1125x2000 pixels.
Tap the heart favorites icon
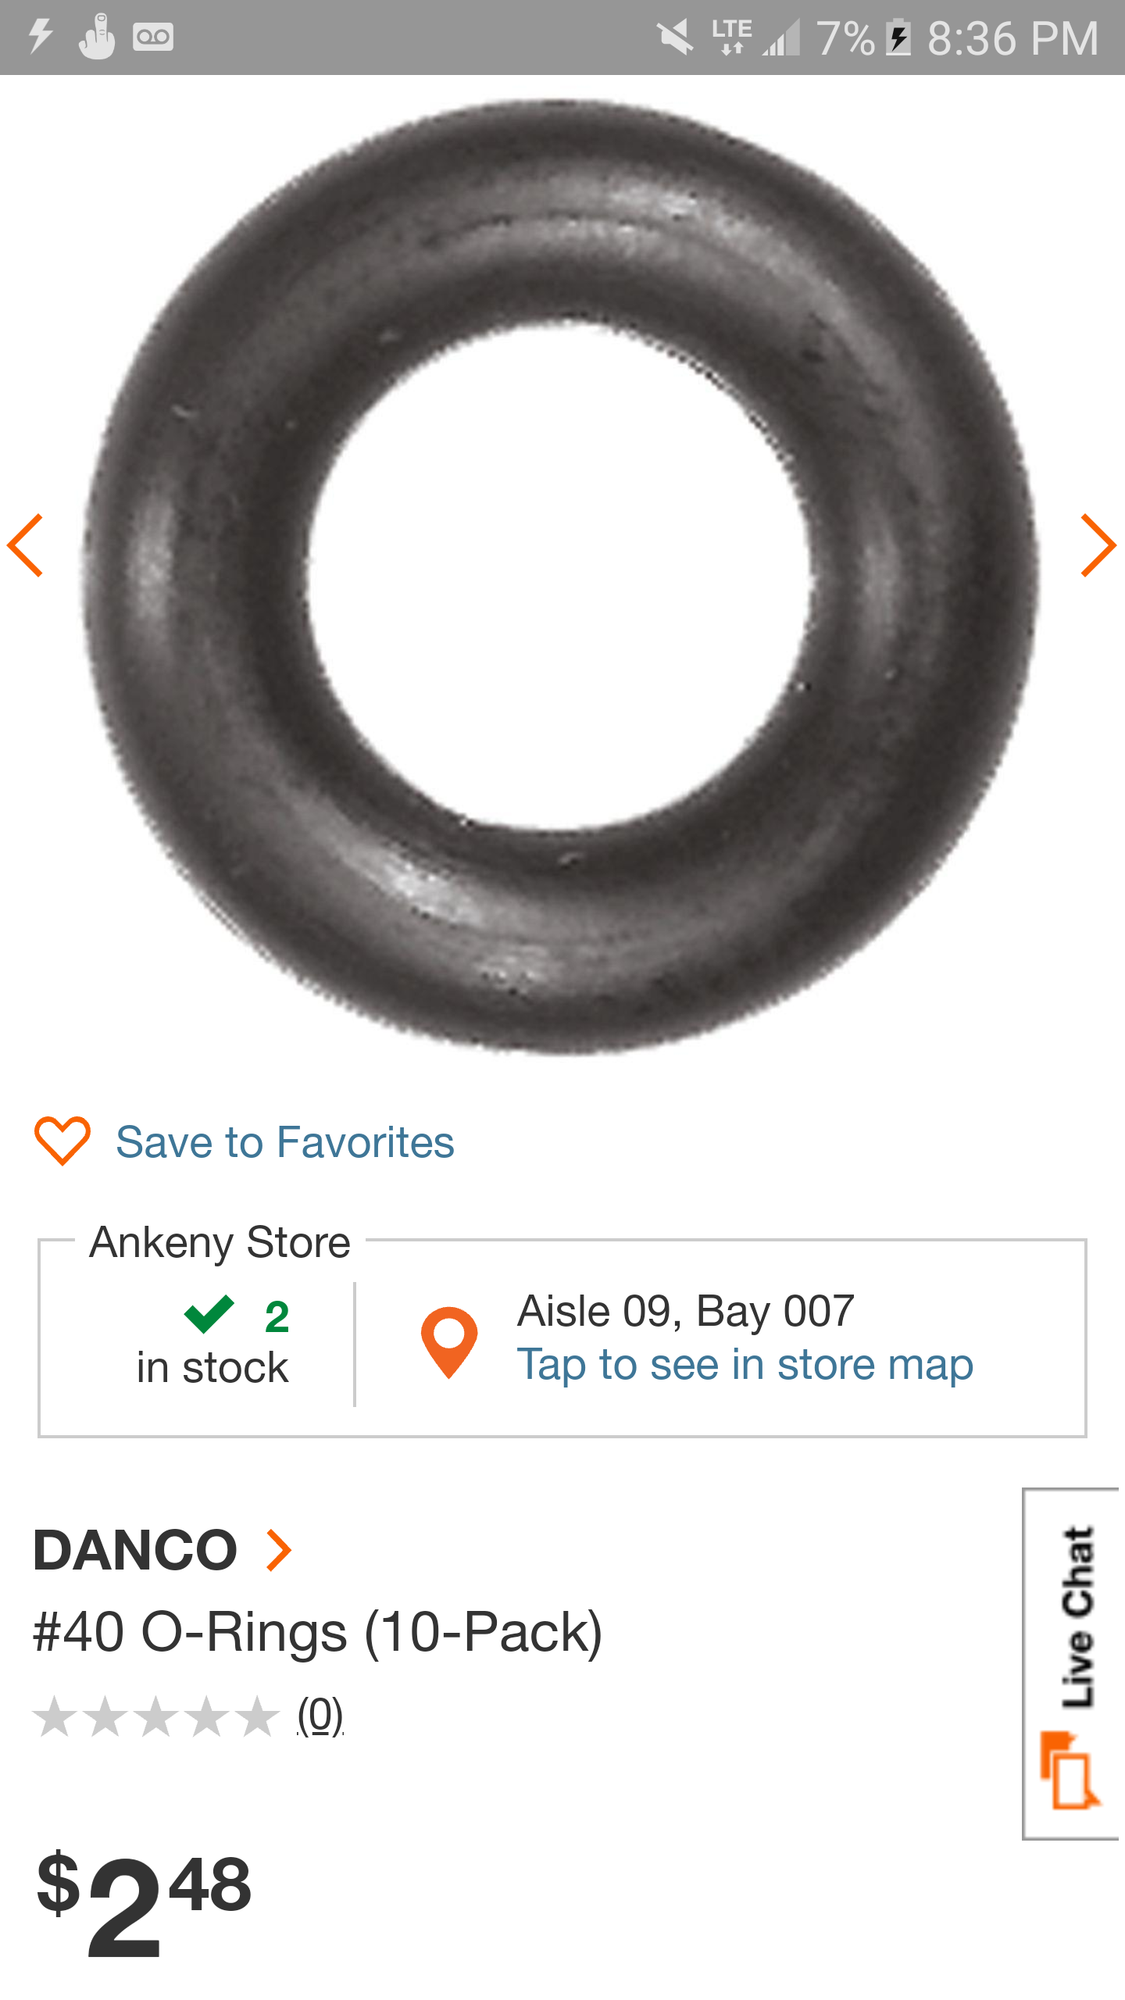(x=62, y=1141)
